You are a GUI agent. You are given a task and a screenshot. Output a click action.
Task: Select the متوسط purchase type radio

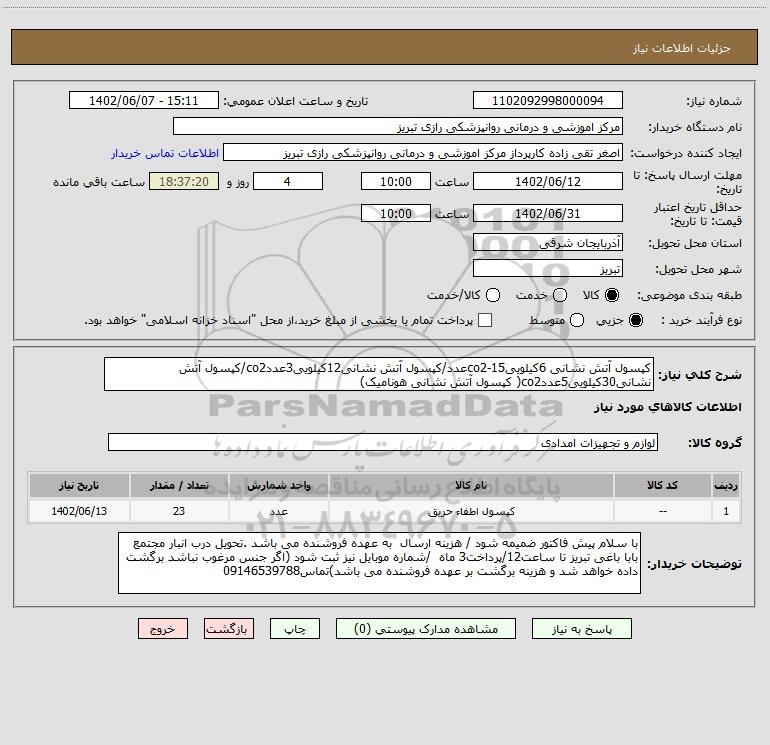[577, 321]
